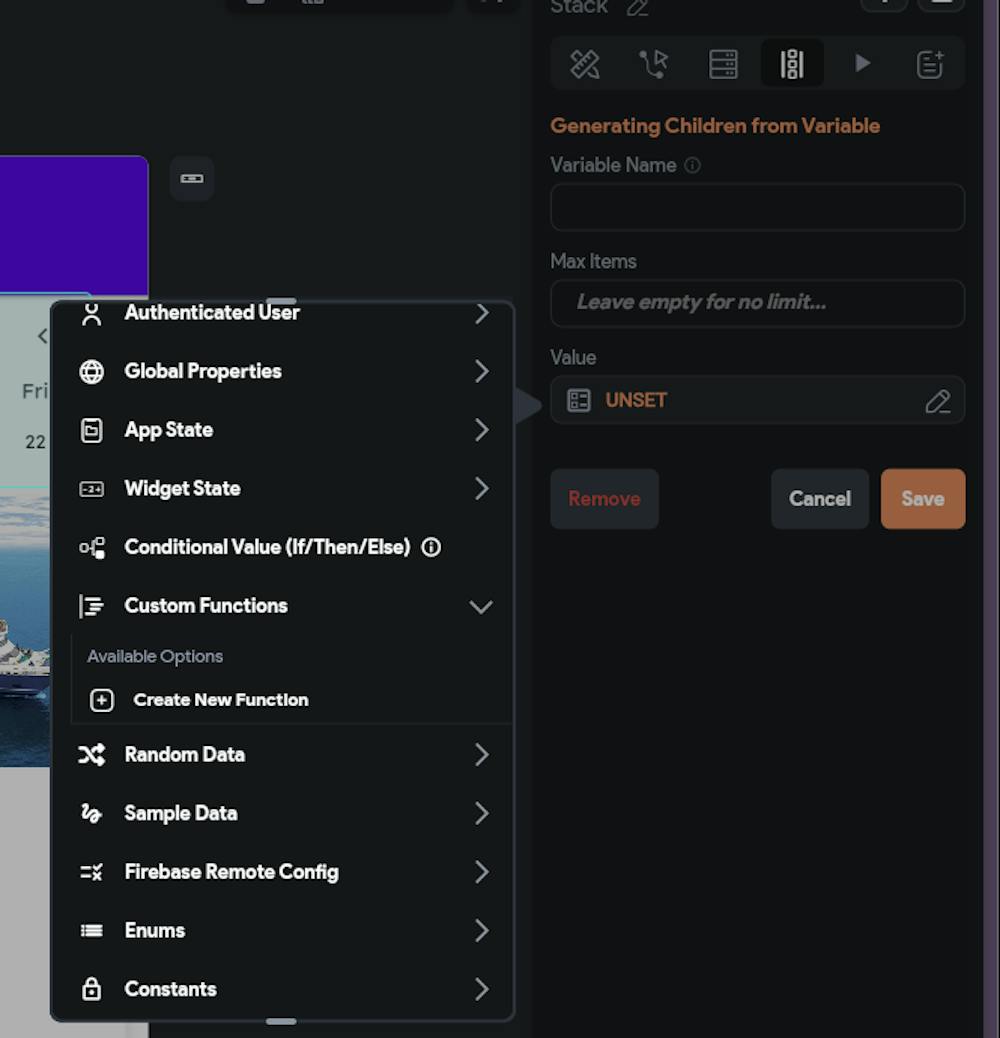The width and height of the screenshot is (1000, 1038).
Task: Click the Widget State icon
Action: click(x=91, y=489)
